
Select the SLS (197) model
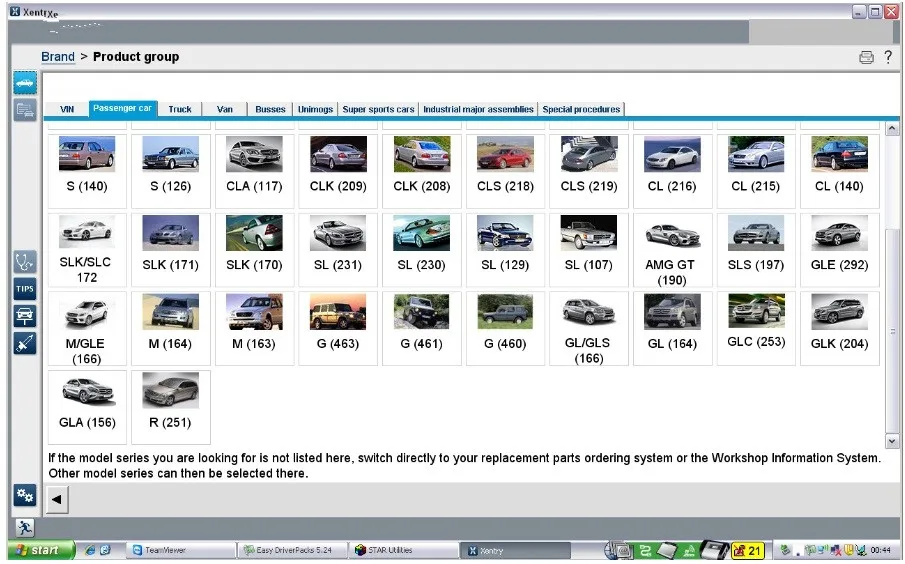756,250
